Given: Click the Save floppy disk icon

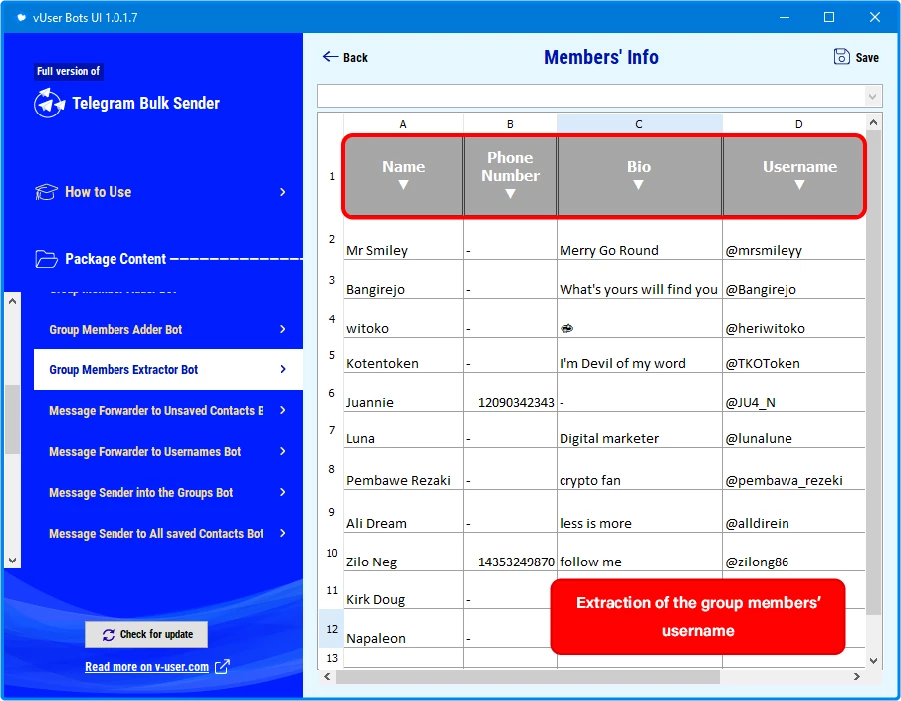Looking at the screenshot, I should pyautogui.click(x=841, y=56).
